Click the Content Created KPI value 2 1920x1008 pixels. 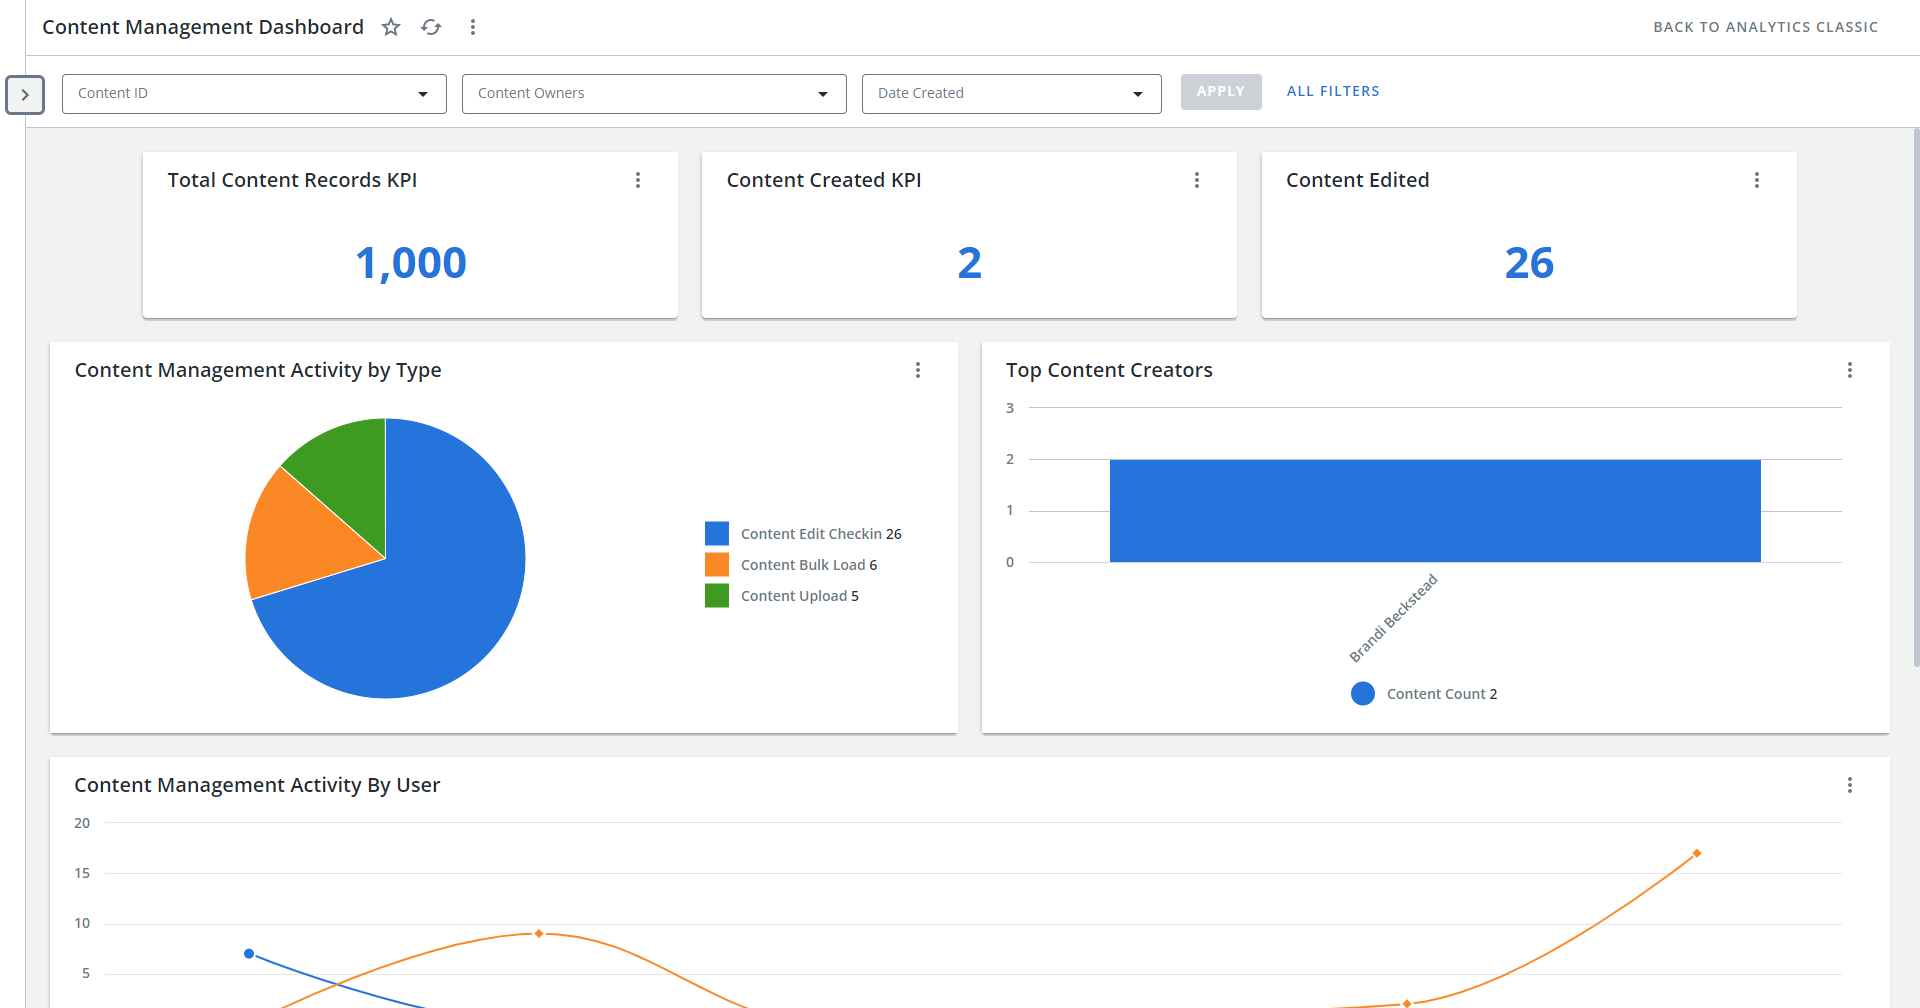click(x=970, y=263)
